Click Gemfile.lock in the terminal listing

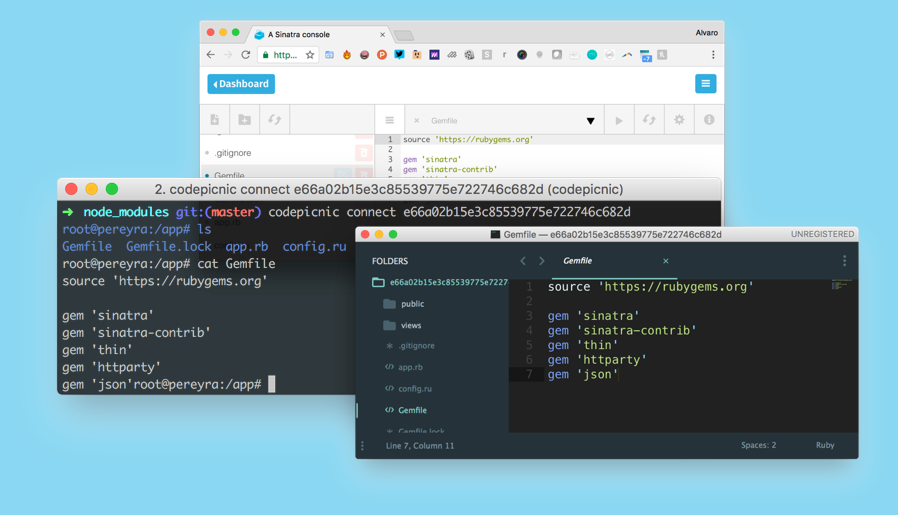click(x=168, y=246)
